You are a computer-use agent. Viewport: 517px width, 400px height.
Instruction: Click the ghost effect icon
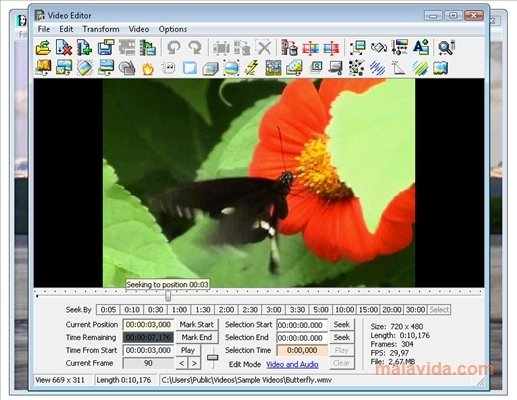pyautogui.click(x=169, y=68)
